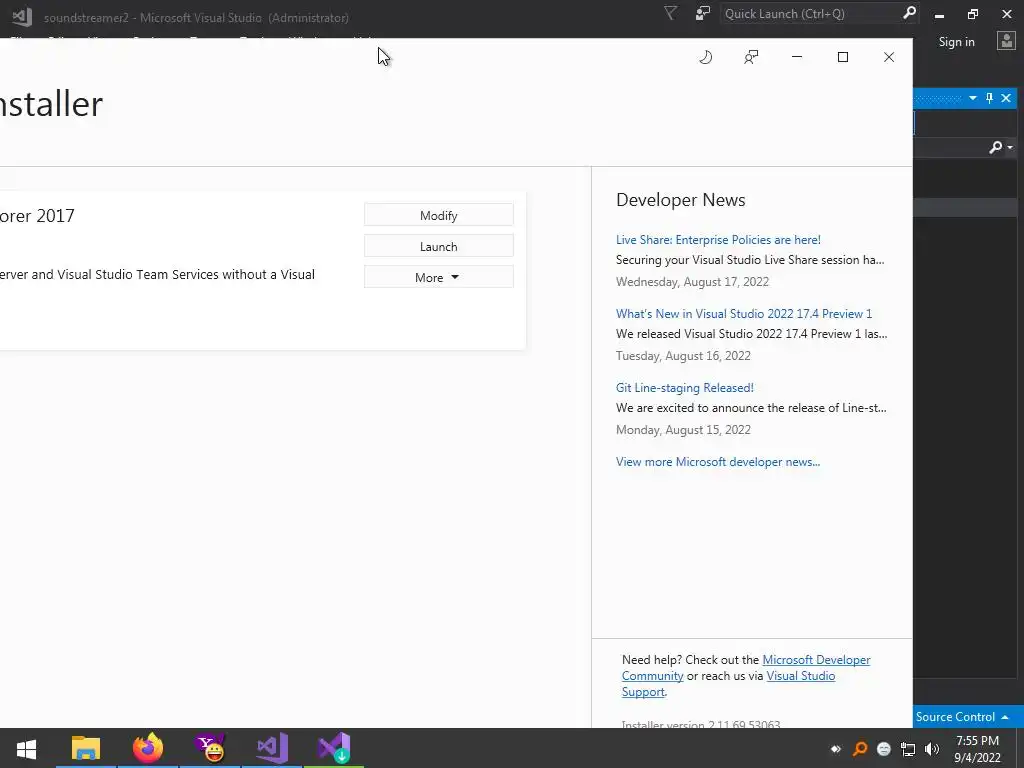Viewport: 1024px width, 768px height.
Task: Open 'Live Share: Enterprise Policies are here!' article
Action: click(718, 240)
